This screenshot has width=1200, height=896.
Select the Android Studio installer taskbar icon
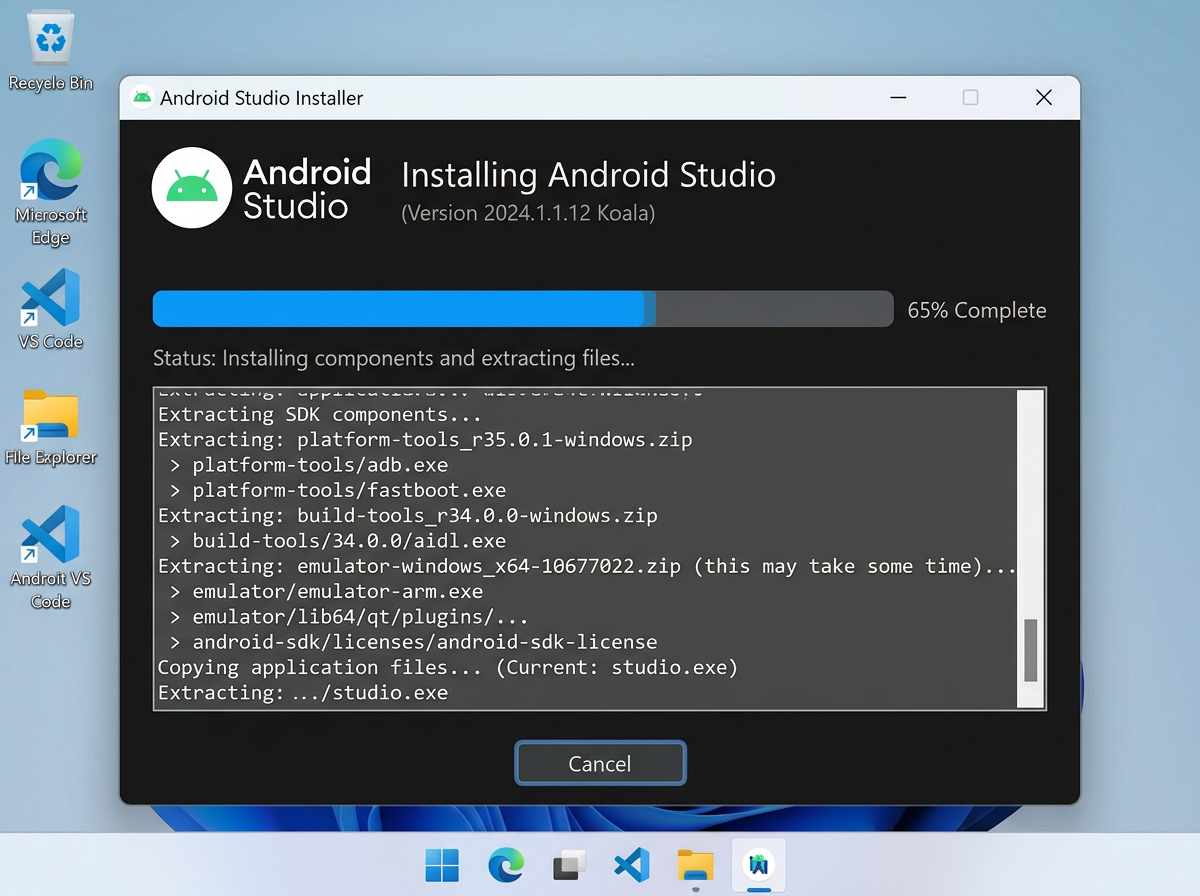coord(759,865)
